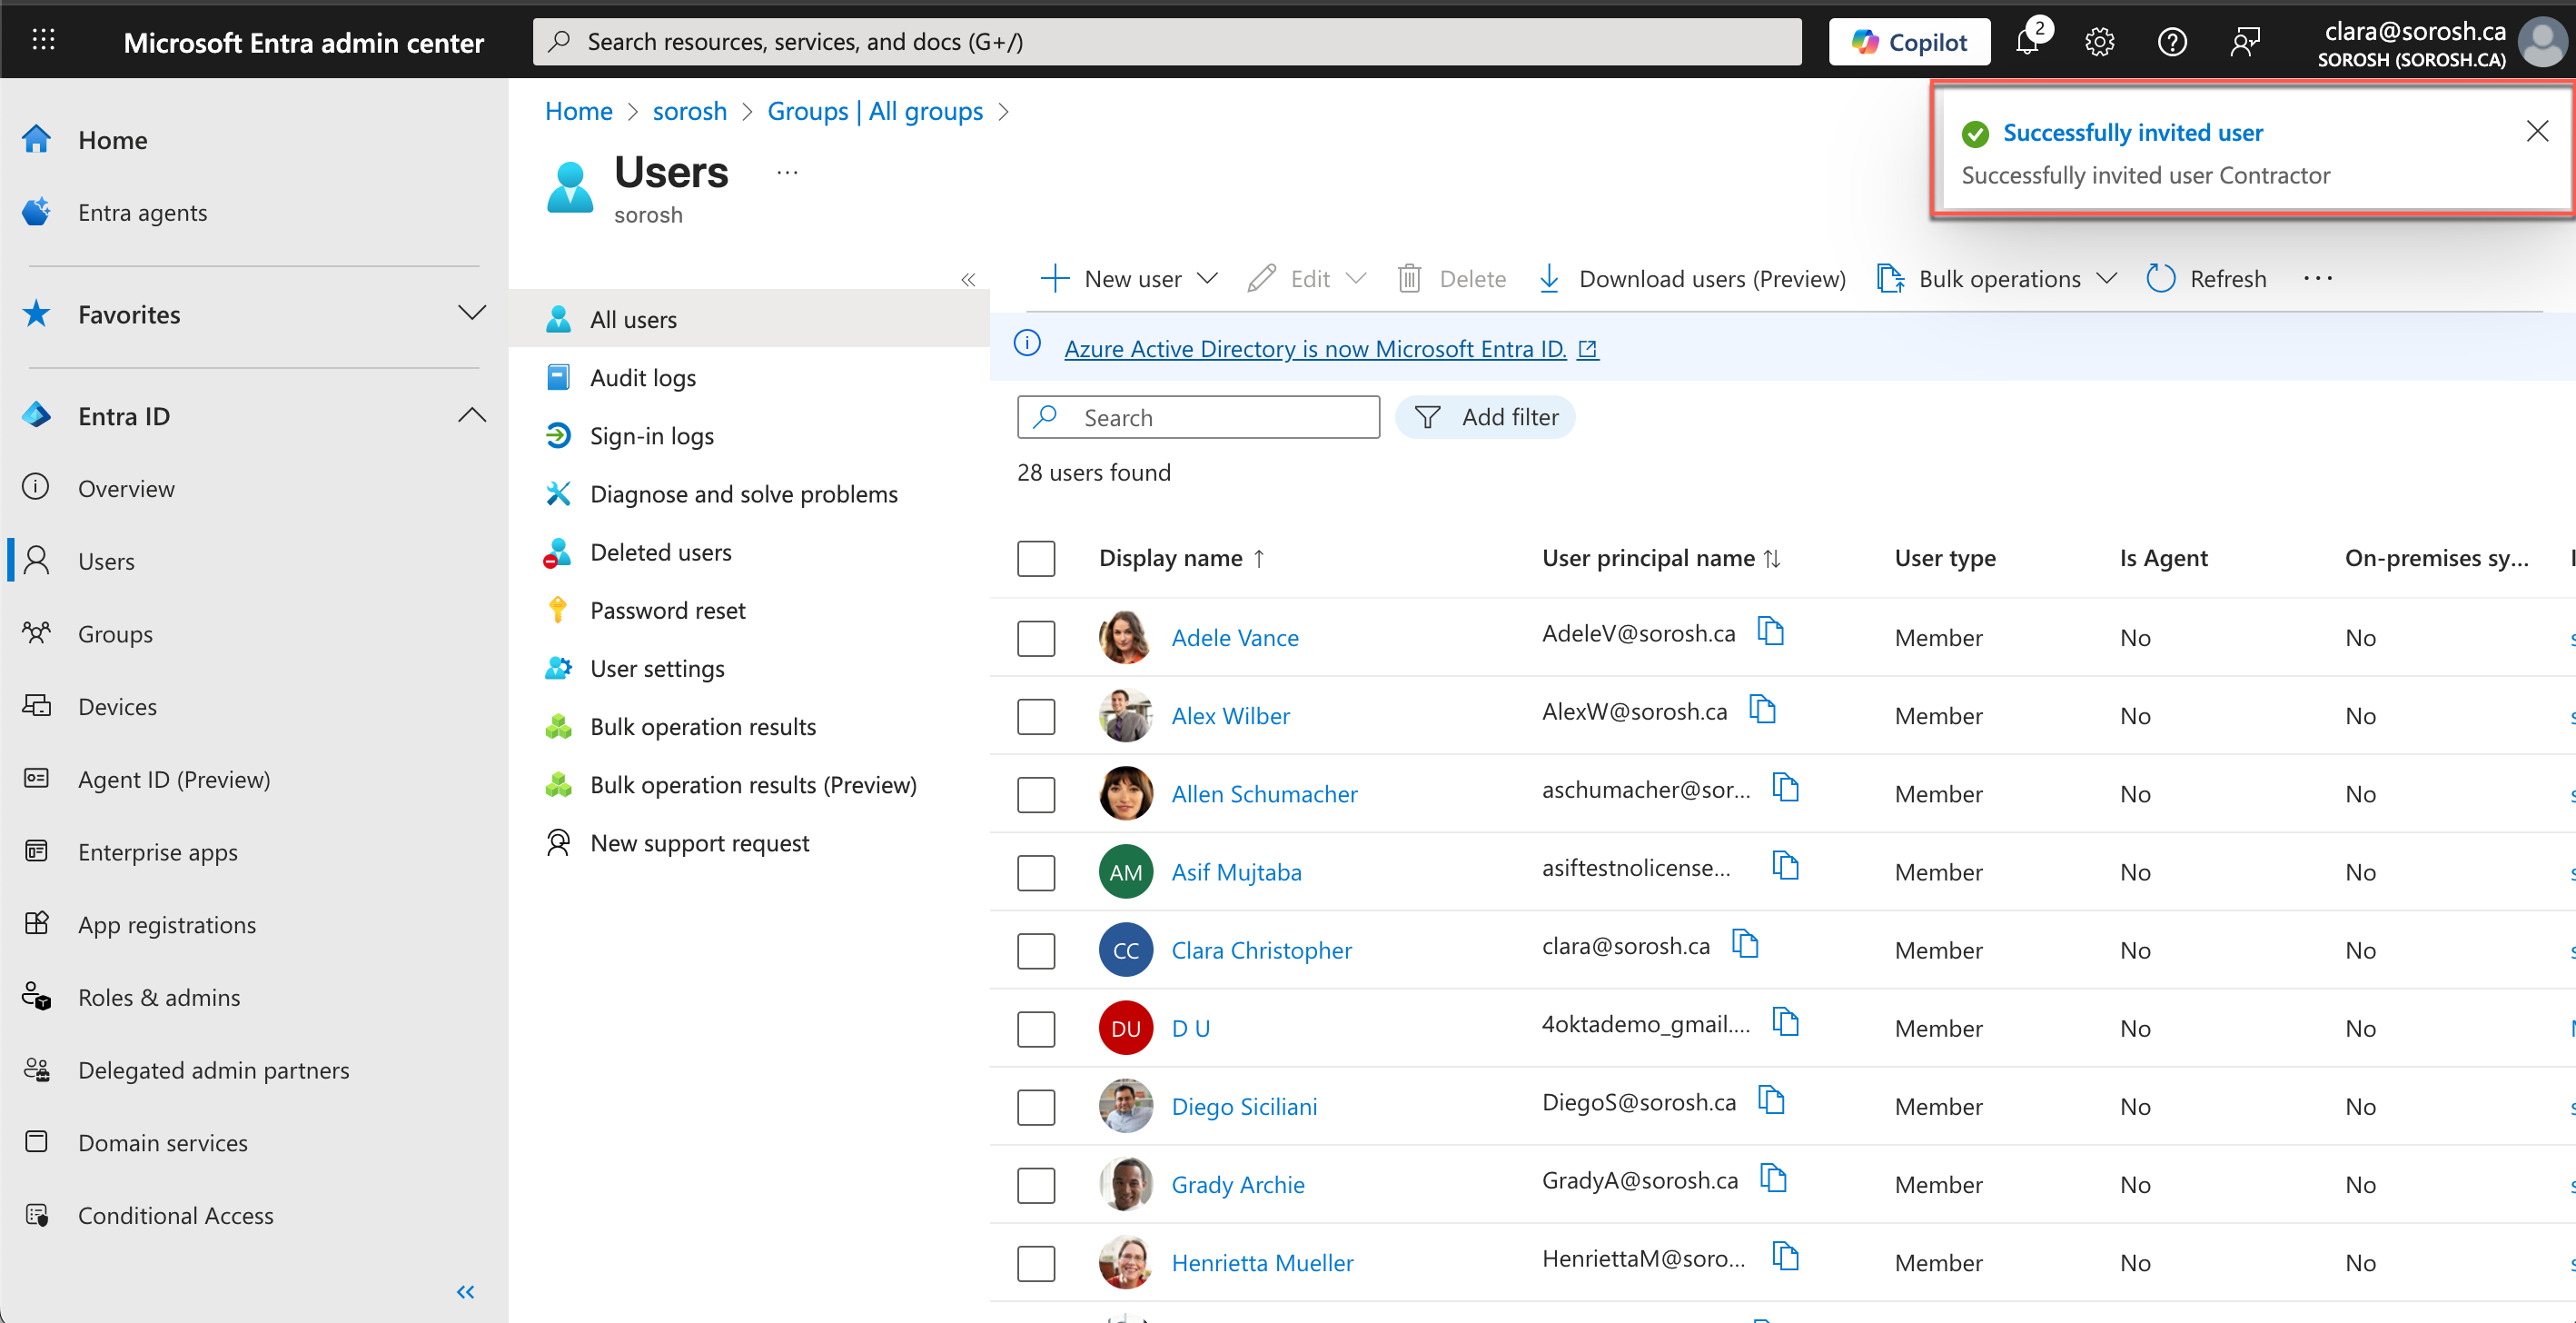Open Deleted users in the menu
Screen dimensions: 2576x1323
coord(660,552)
